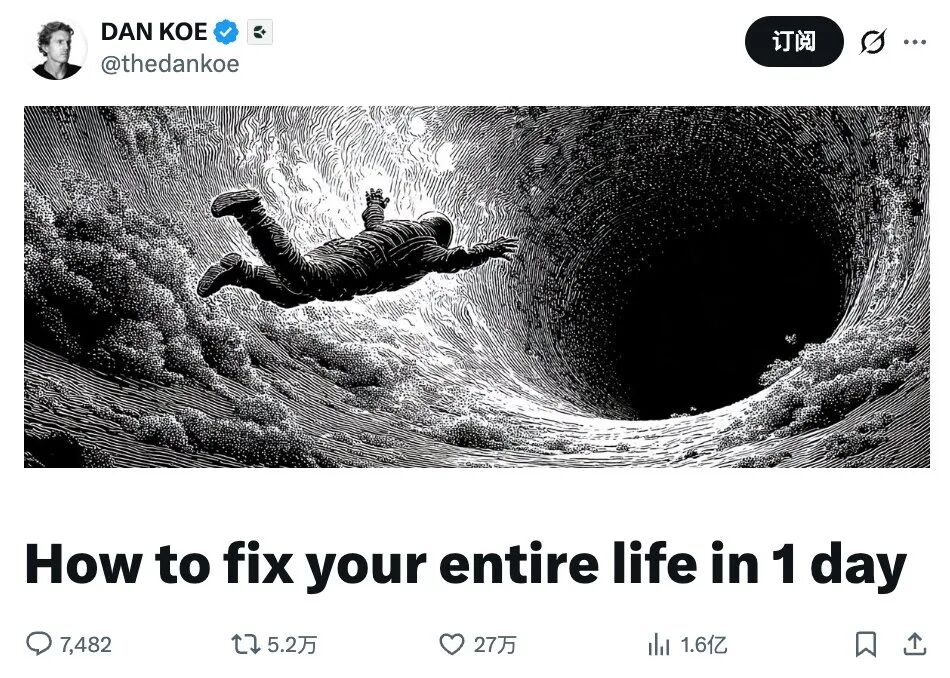Viewport: 950px width, 678px height.
Task: Open Dan Koe's profile avatar
Action: click(58, 49)
